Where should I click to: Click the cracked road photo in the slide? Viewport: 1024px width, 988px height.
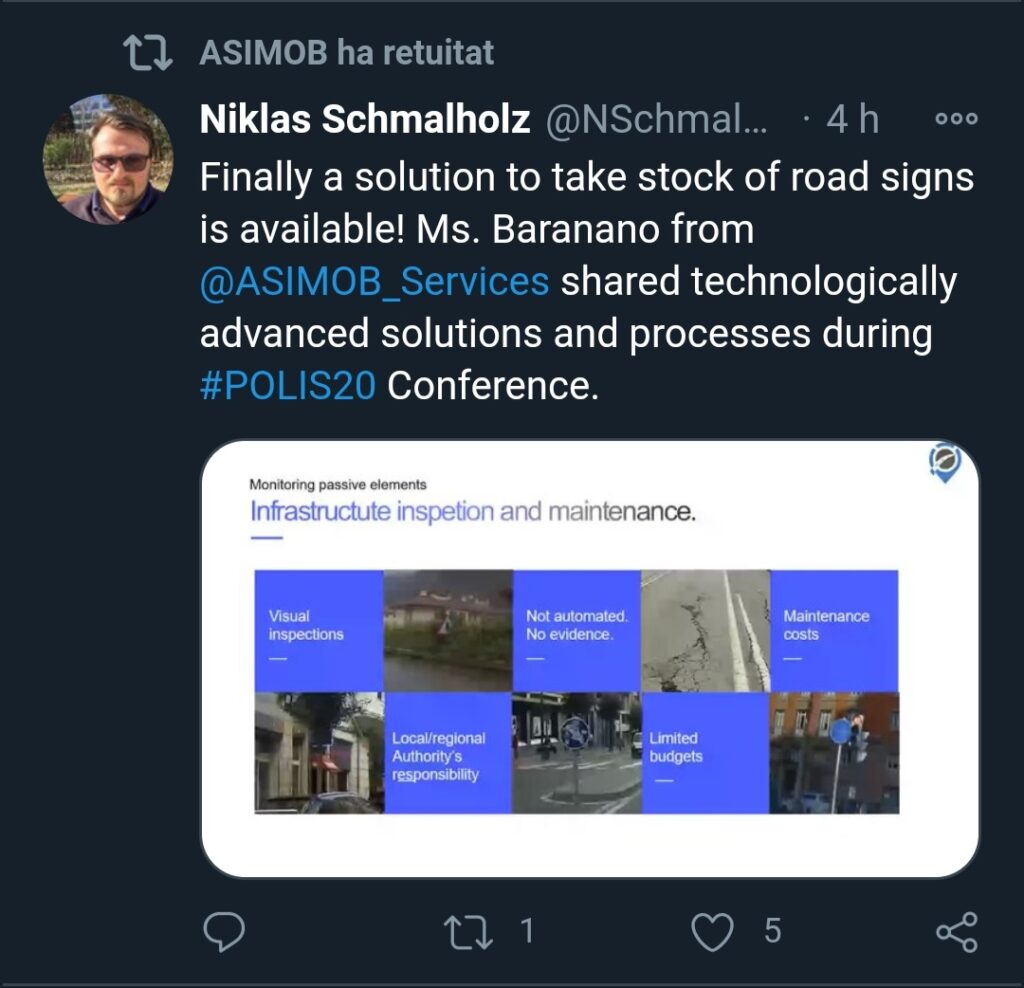[x=705, y=630]
